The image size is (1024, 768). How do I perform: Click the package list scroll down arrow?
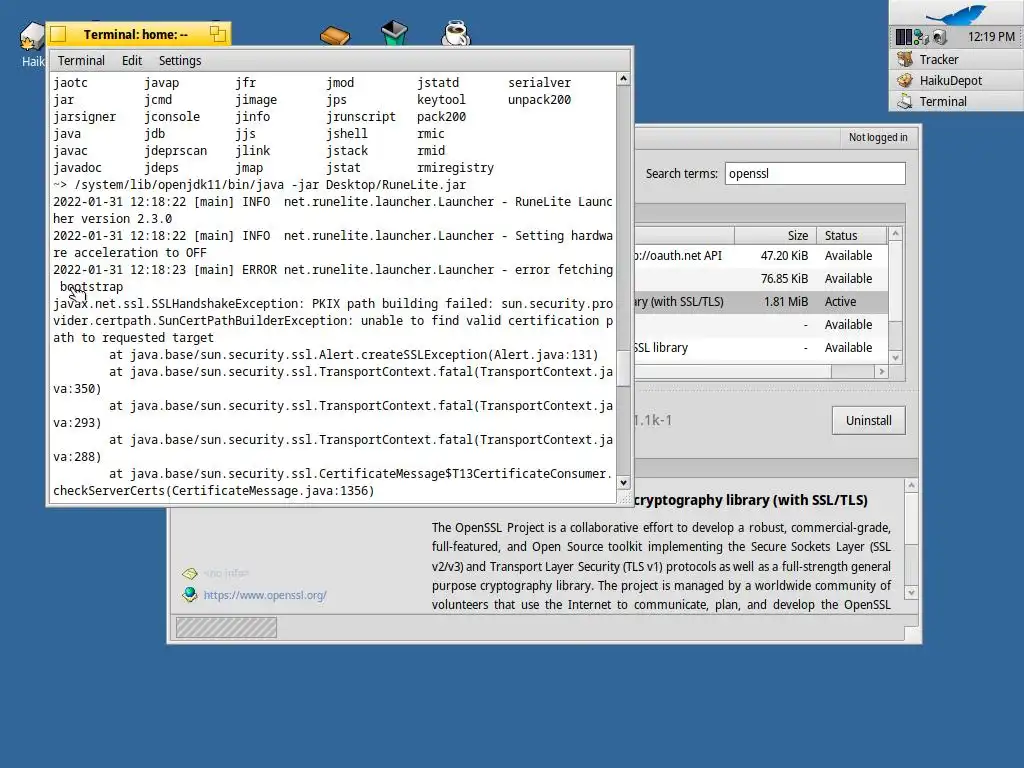[x=895, y=357]
